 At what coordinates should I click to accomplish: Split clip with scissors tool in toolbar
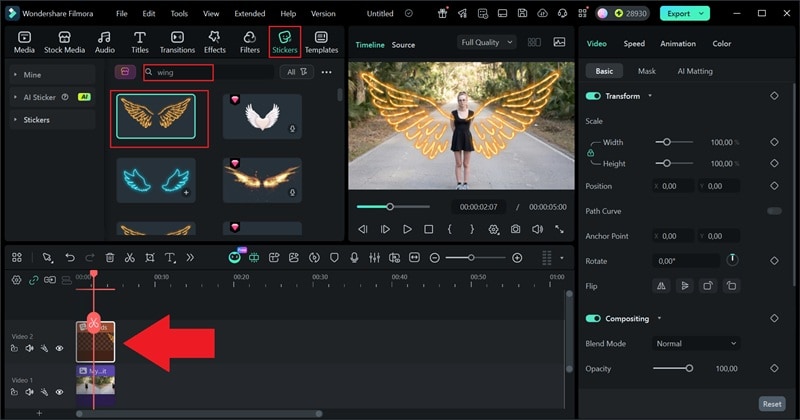(x=130, y=258)
